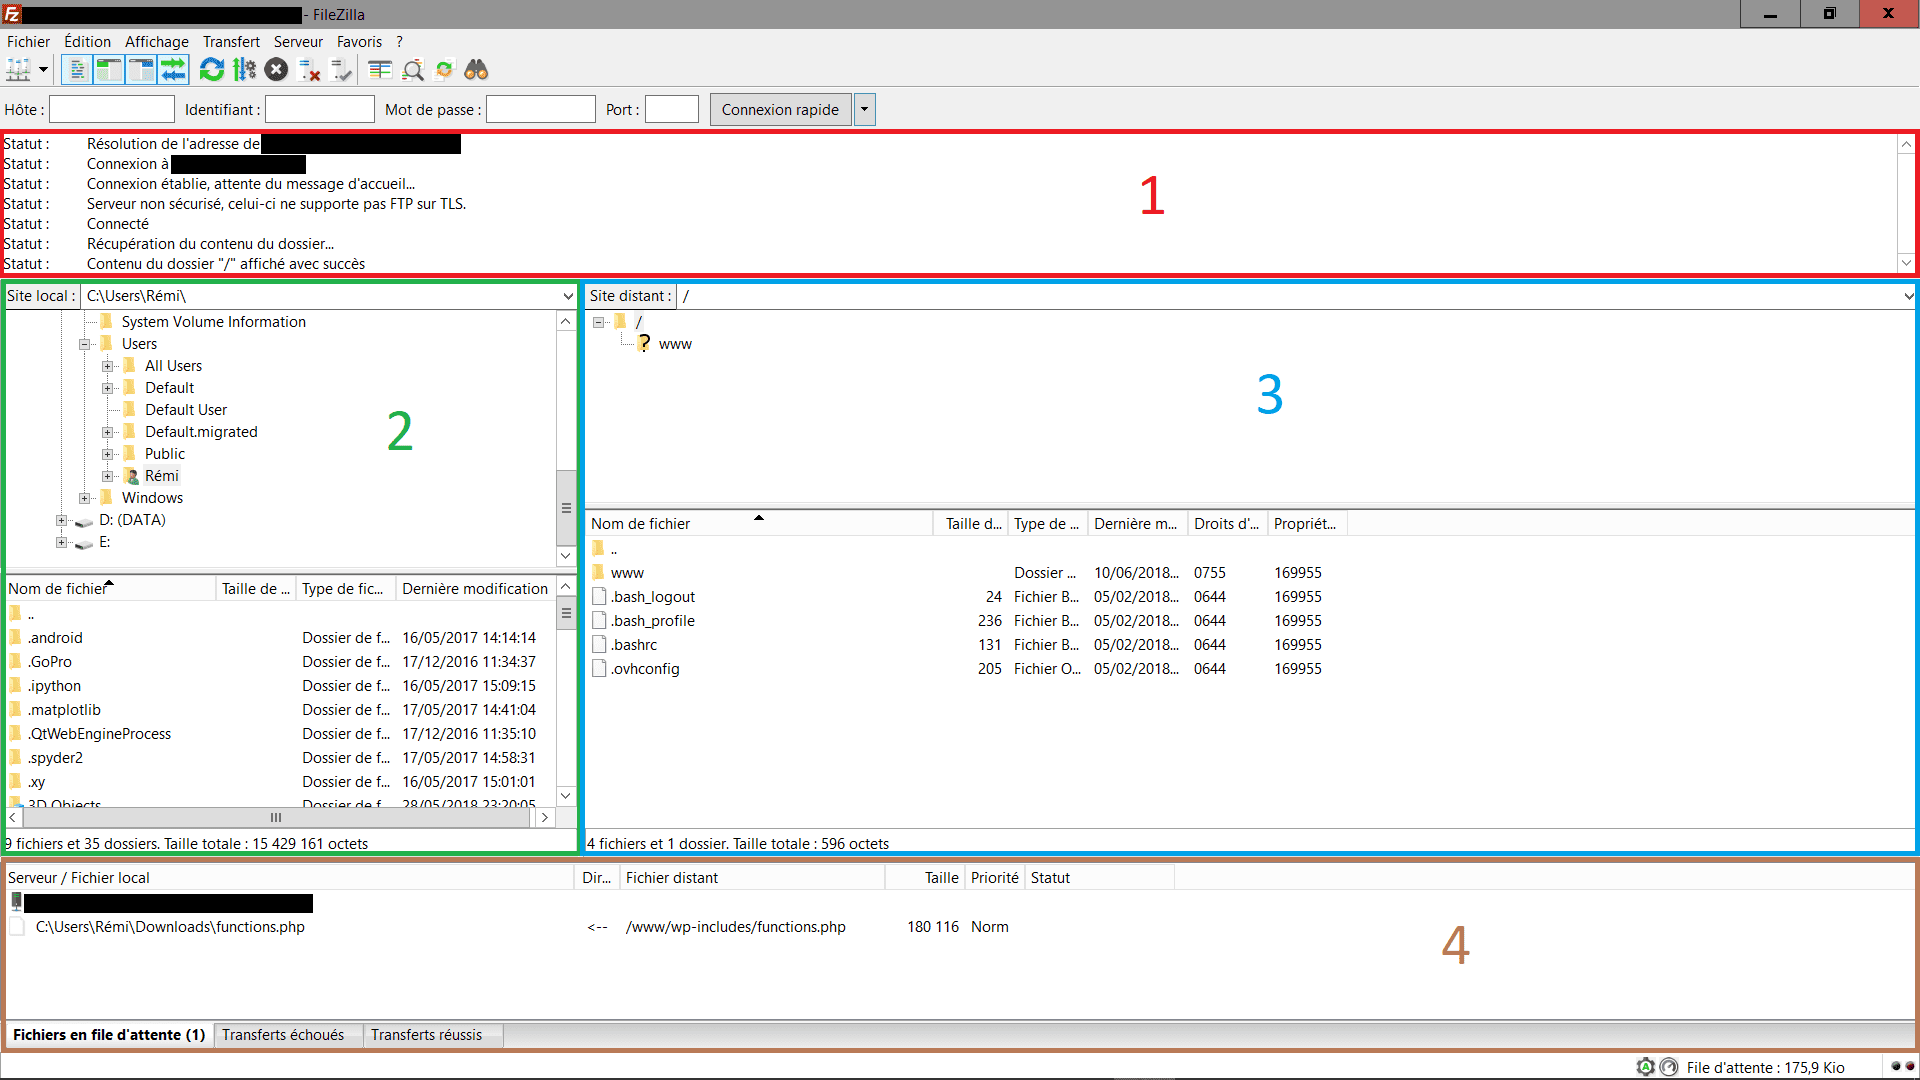
Task: Disconnect from the current server icon
Action: point(310,70)
